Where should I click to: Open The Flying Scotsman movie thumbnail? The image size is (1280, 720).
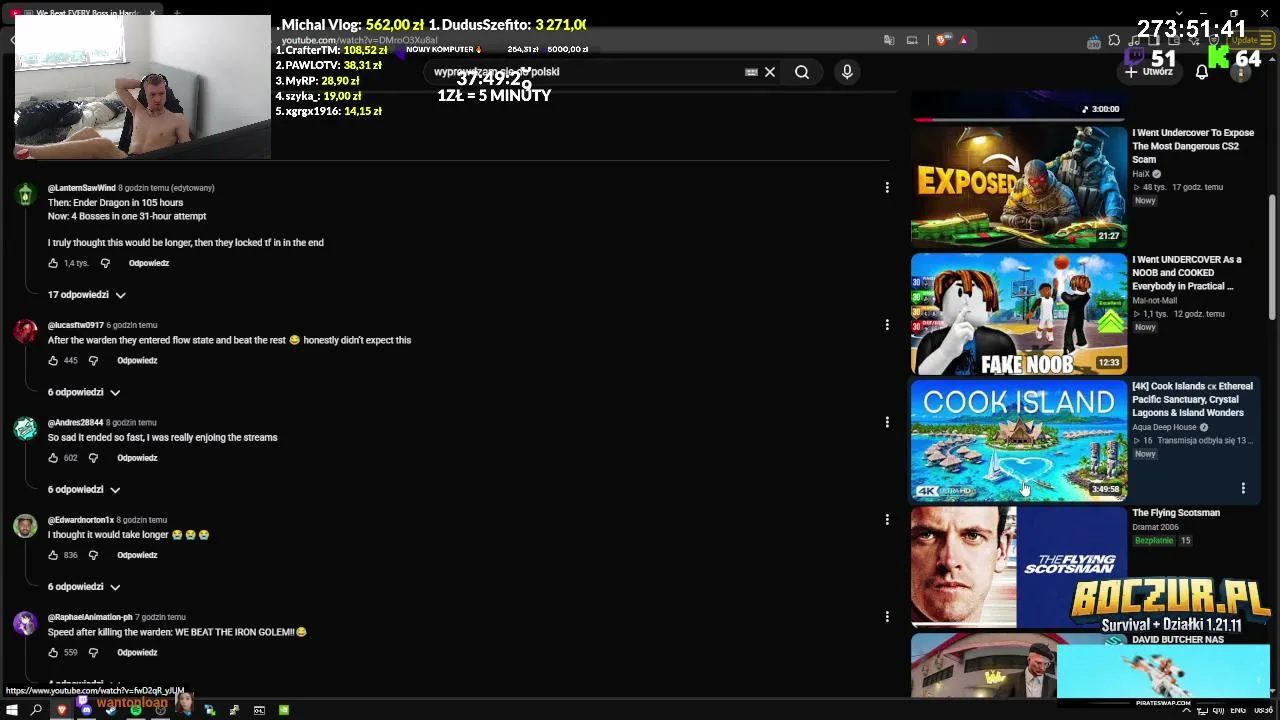[1019, 567]
